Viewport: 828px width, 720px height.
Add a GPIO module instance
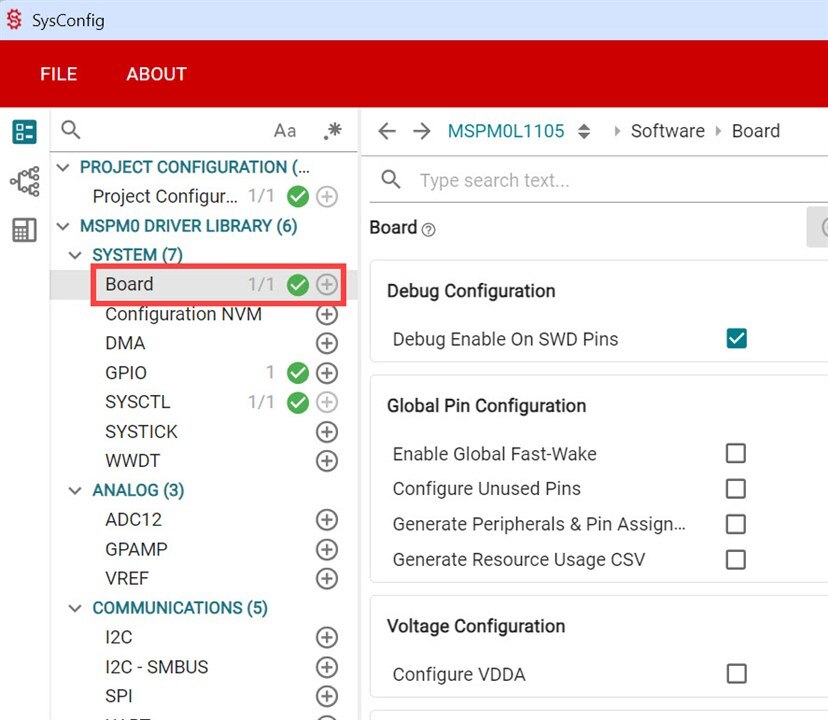click(326, 373)
